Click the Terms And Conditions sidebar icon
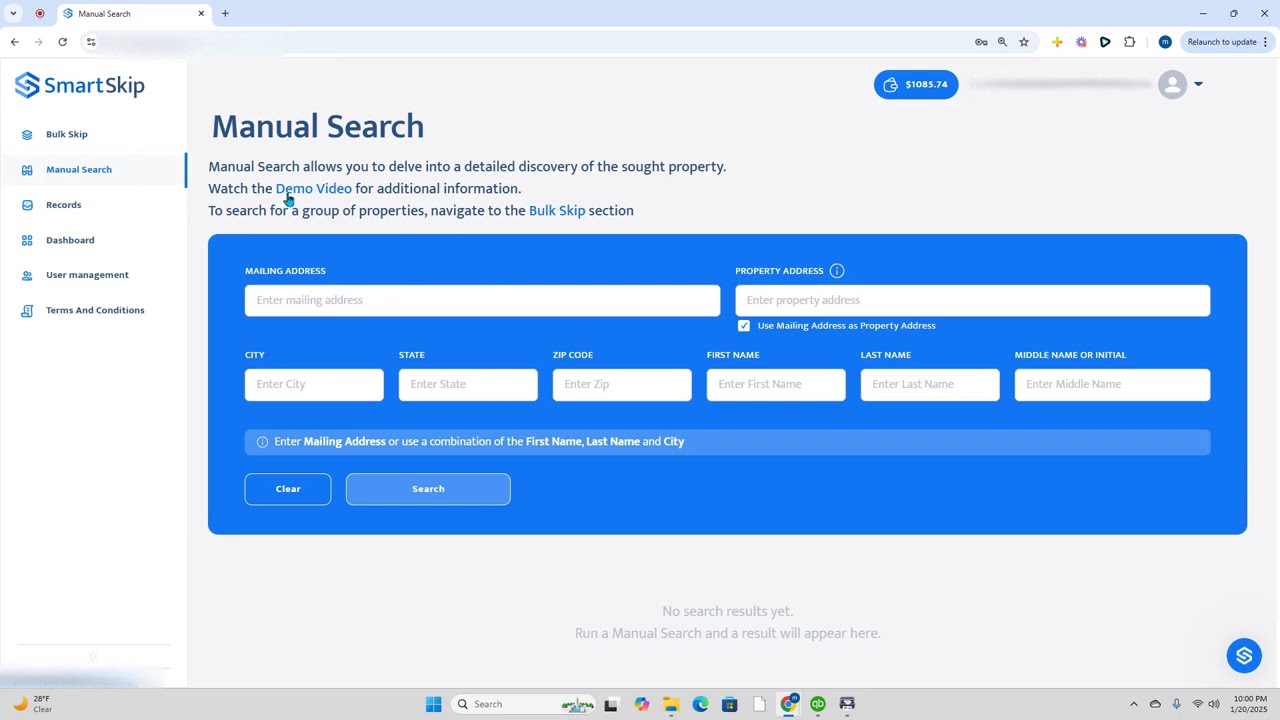This screenshot has height=720, width=1280. coord(27,310)
